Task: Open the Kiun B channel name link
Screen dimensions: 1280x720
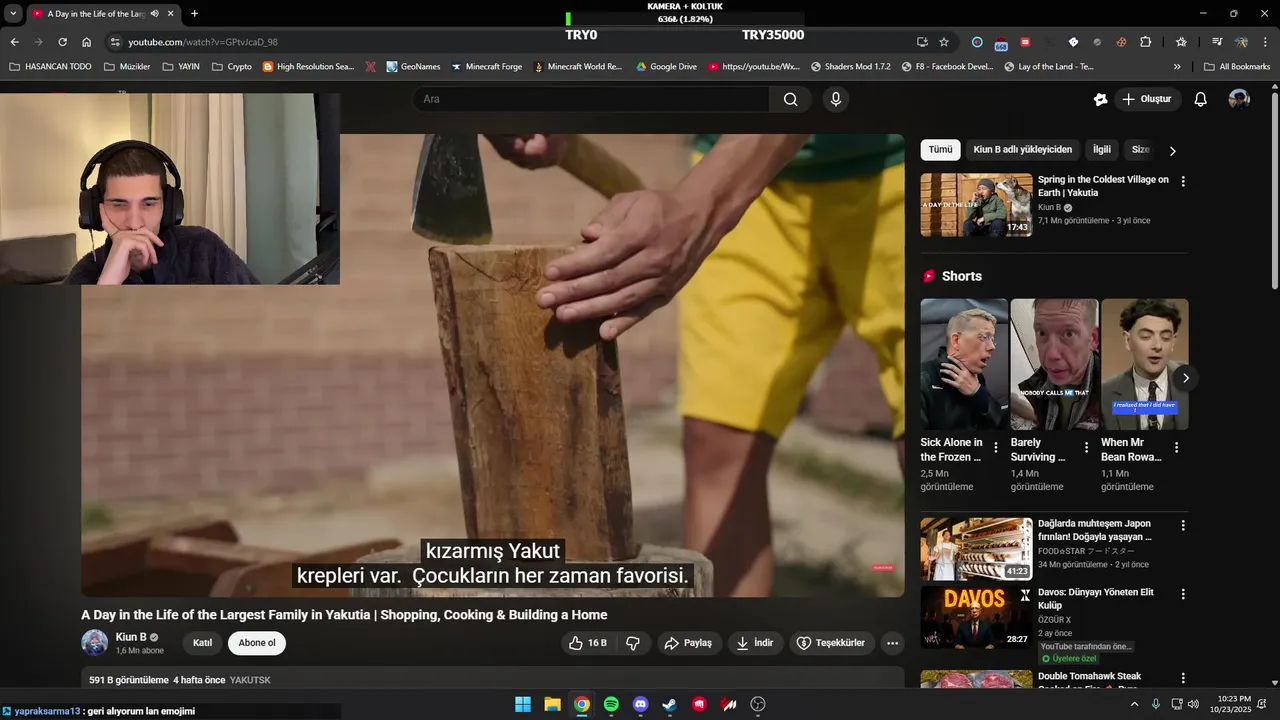Action: click(131, 637)
